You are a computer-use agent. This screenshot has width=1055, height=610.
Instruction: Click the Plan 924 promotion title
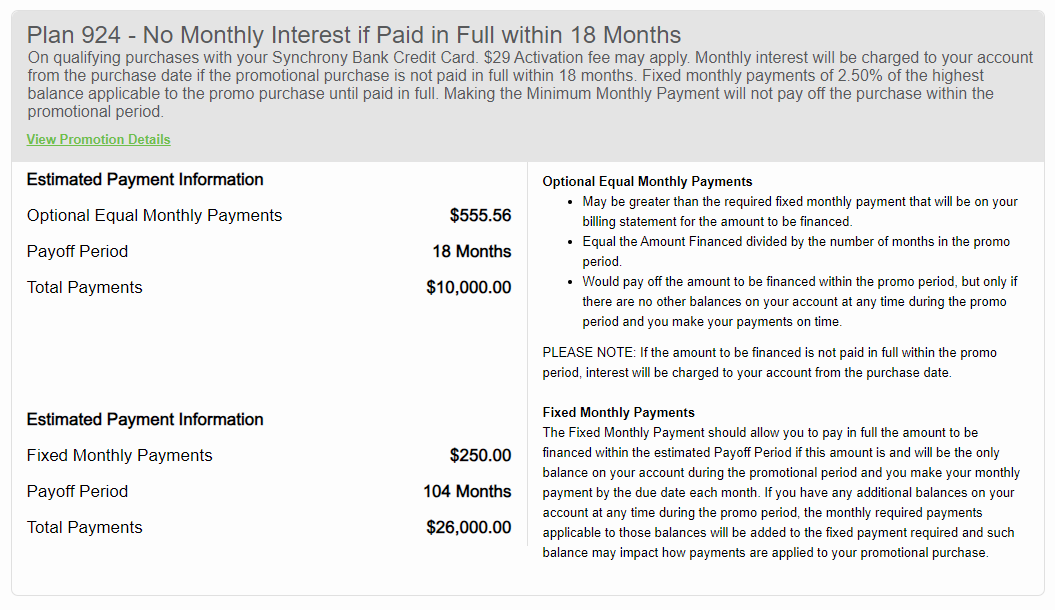[354, 36]
